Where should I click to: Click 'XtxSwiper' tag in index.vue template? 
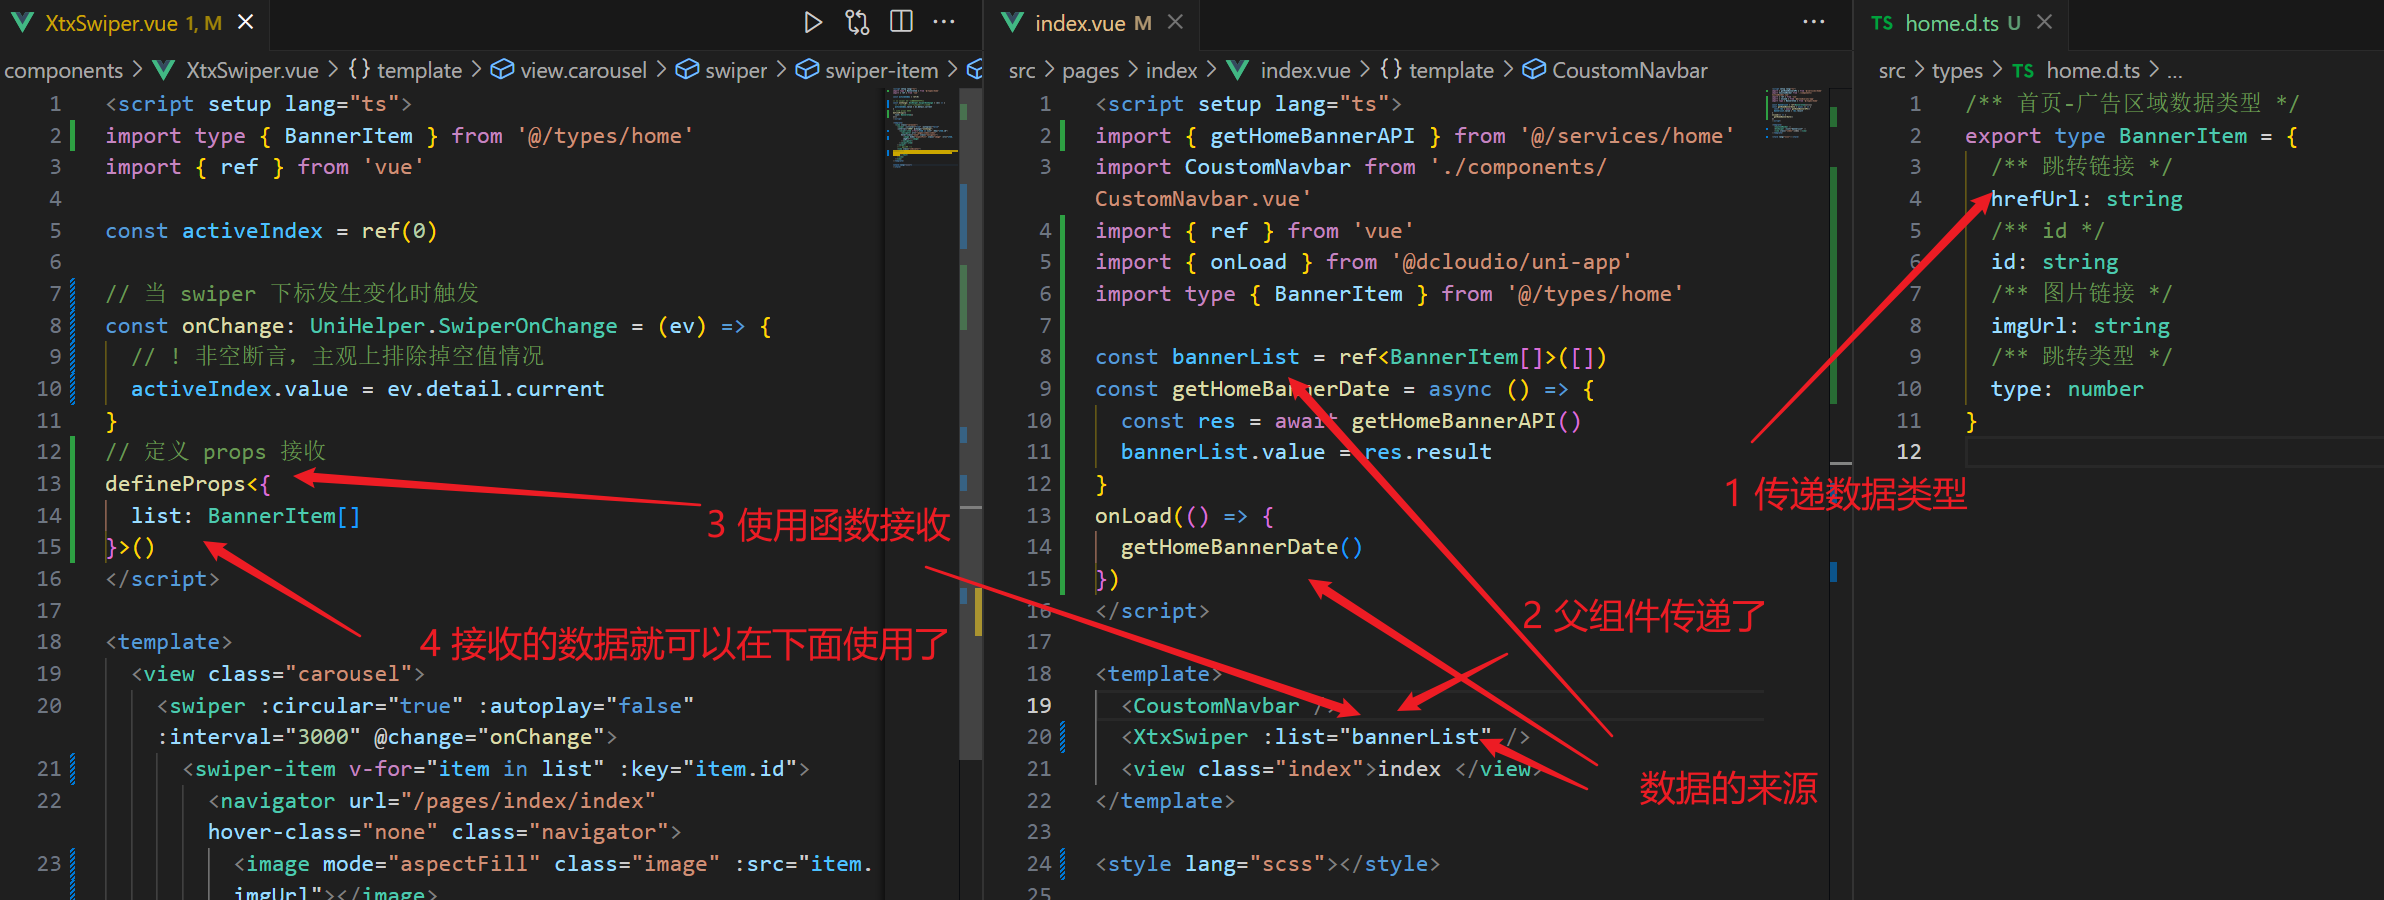(x=1190, y=737)
